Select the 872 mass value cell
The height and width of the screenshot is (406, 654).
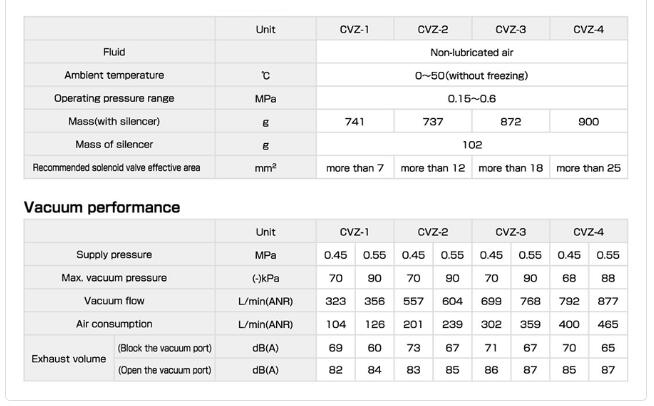coord(510,122)
